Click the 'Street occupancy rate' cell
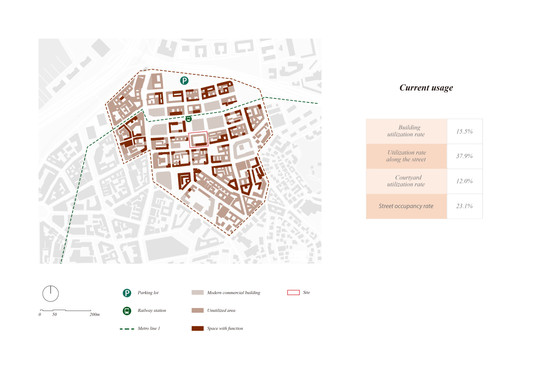Screen dimensions: 540x382 coord(406,206)
